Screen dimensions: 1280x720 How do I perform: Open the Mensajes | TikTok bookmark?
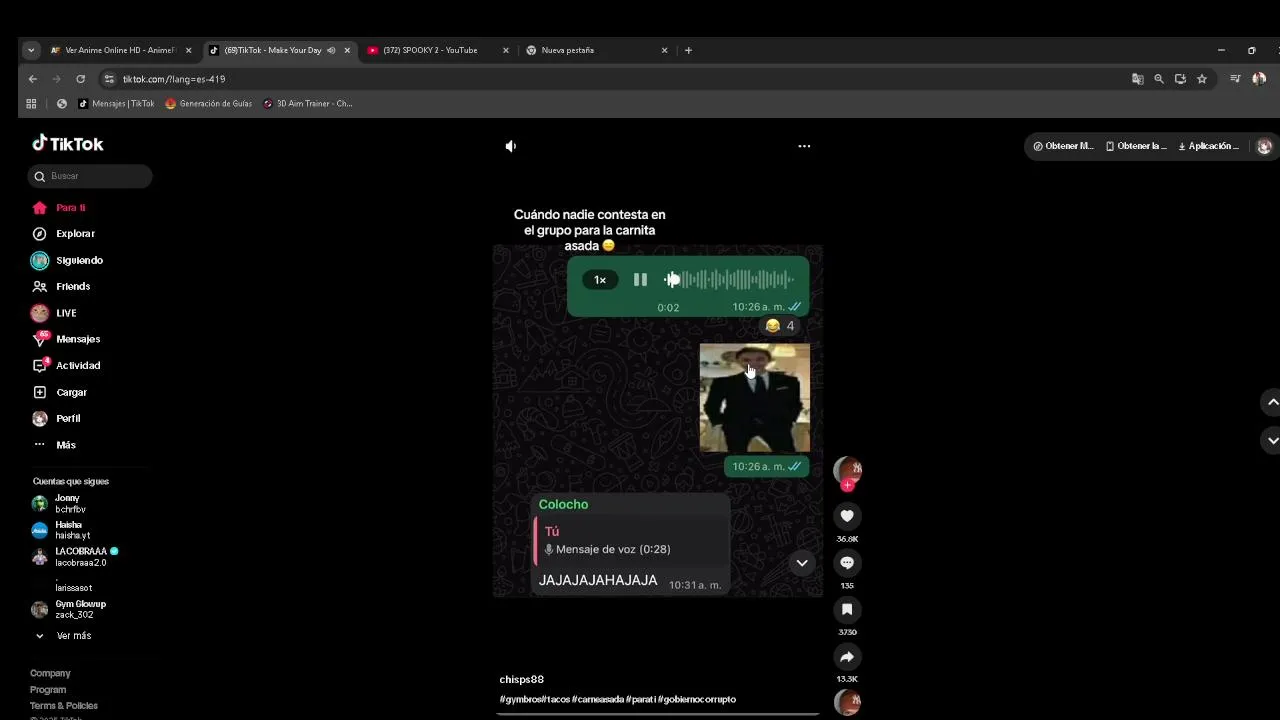[x=116, y=103]
